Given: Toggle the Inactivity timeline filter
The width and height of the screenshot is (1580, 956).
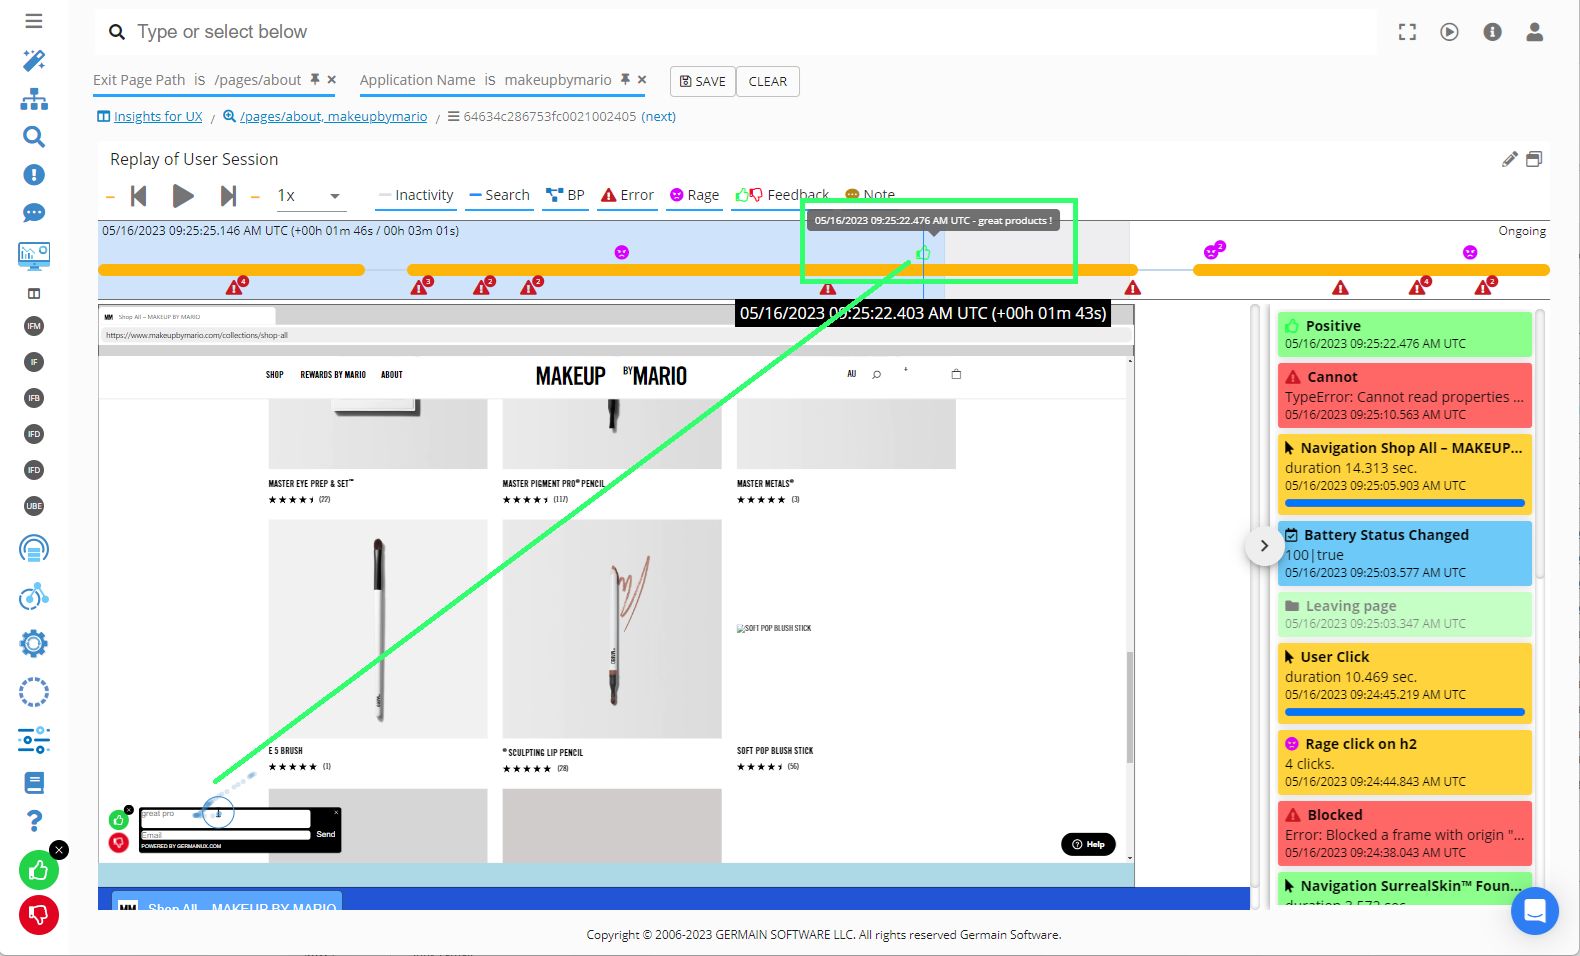Looking at the screenshot, I should coord(416,195).
